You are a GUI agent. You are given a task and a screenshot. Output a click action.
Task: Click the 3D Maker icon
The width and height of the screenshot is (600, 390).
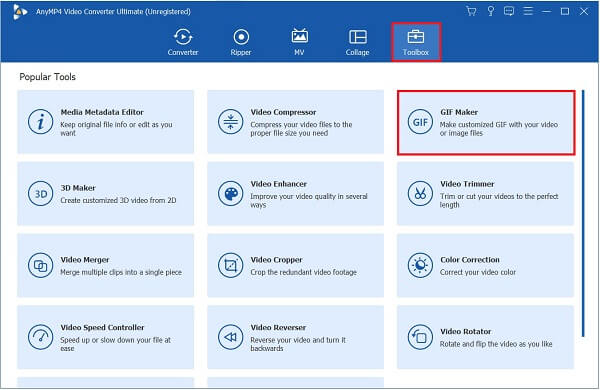pyautogui.click(x=40, y=194)
